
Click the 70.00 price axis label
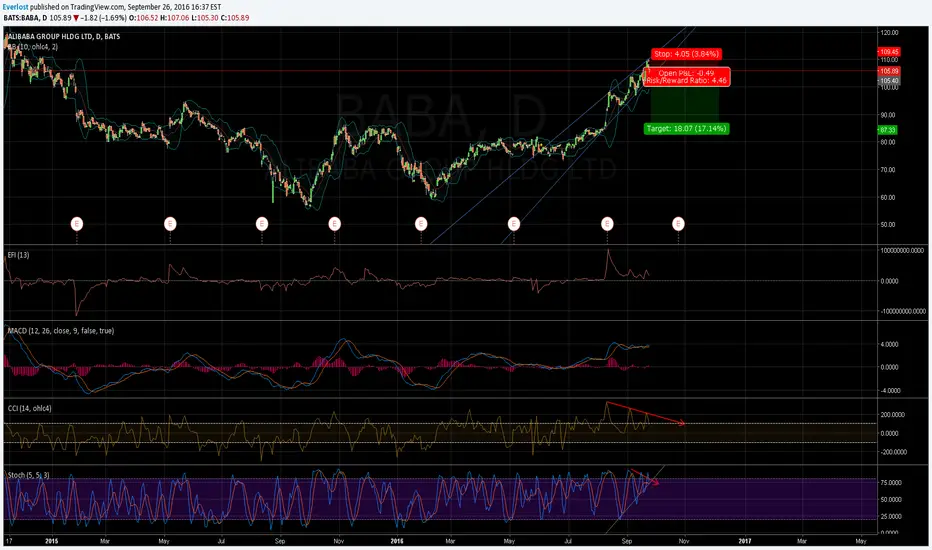[888, 169]
